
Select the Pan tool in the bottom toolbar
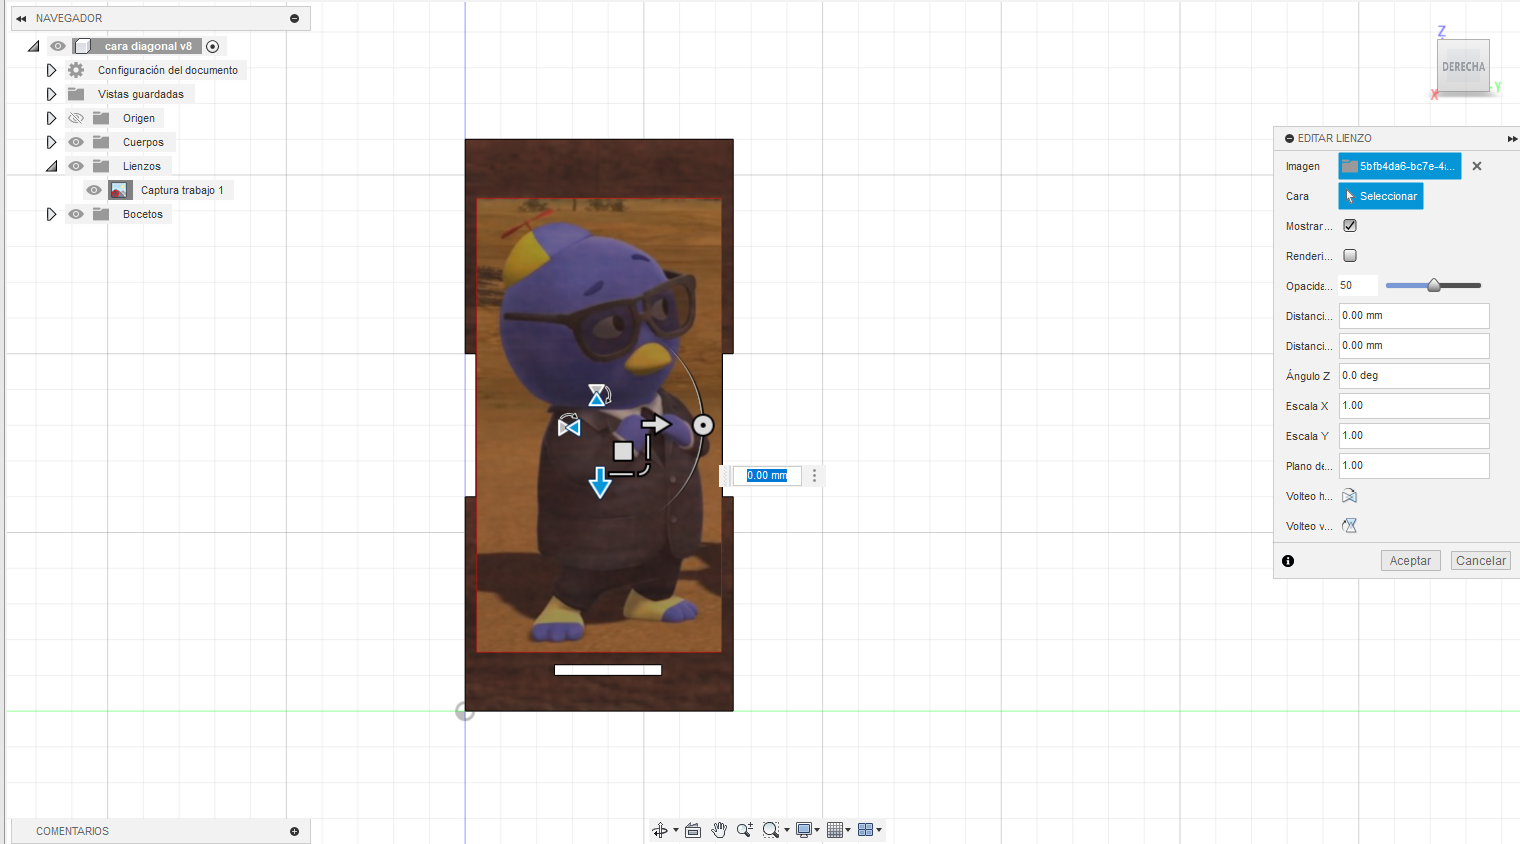click(719, 830)
